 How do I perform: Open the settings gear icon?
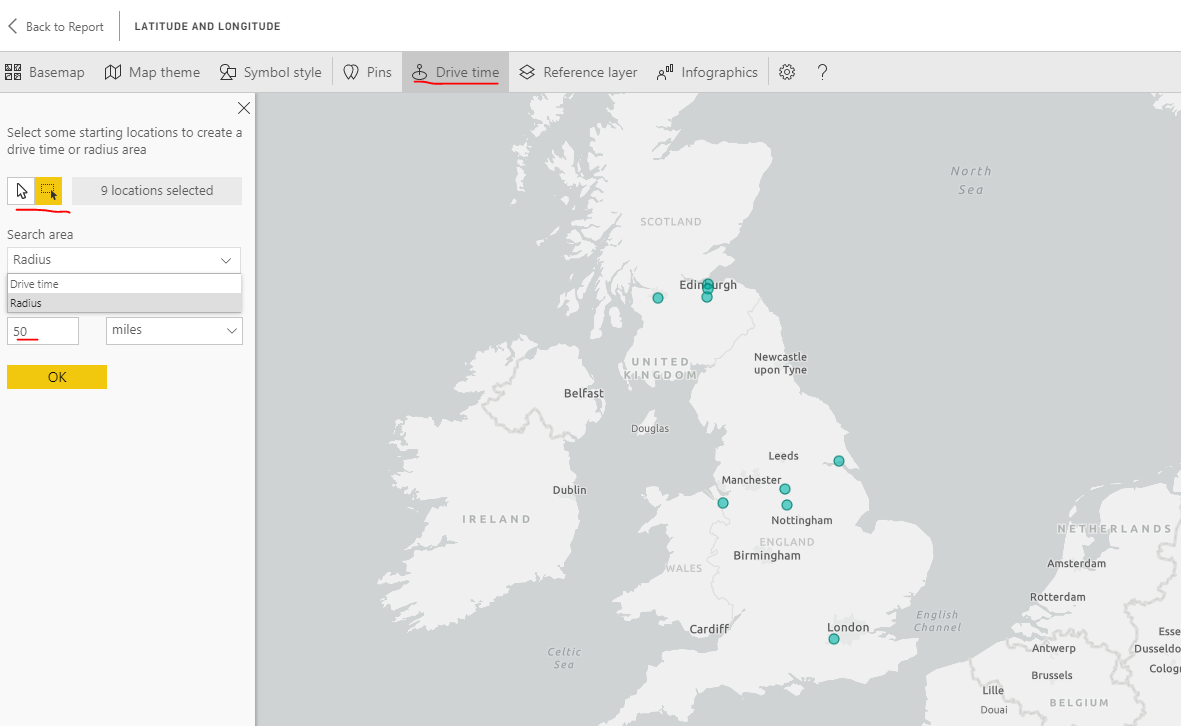pyautogui.click(x=787, y=72)
